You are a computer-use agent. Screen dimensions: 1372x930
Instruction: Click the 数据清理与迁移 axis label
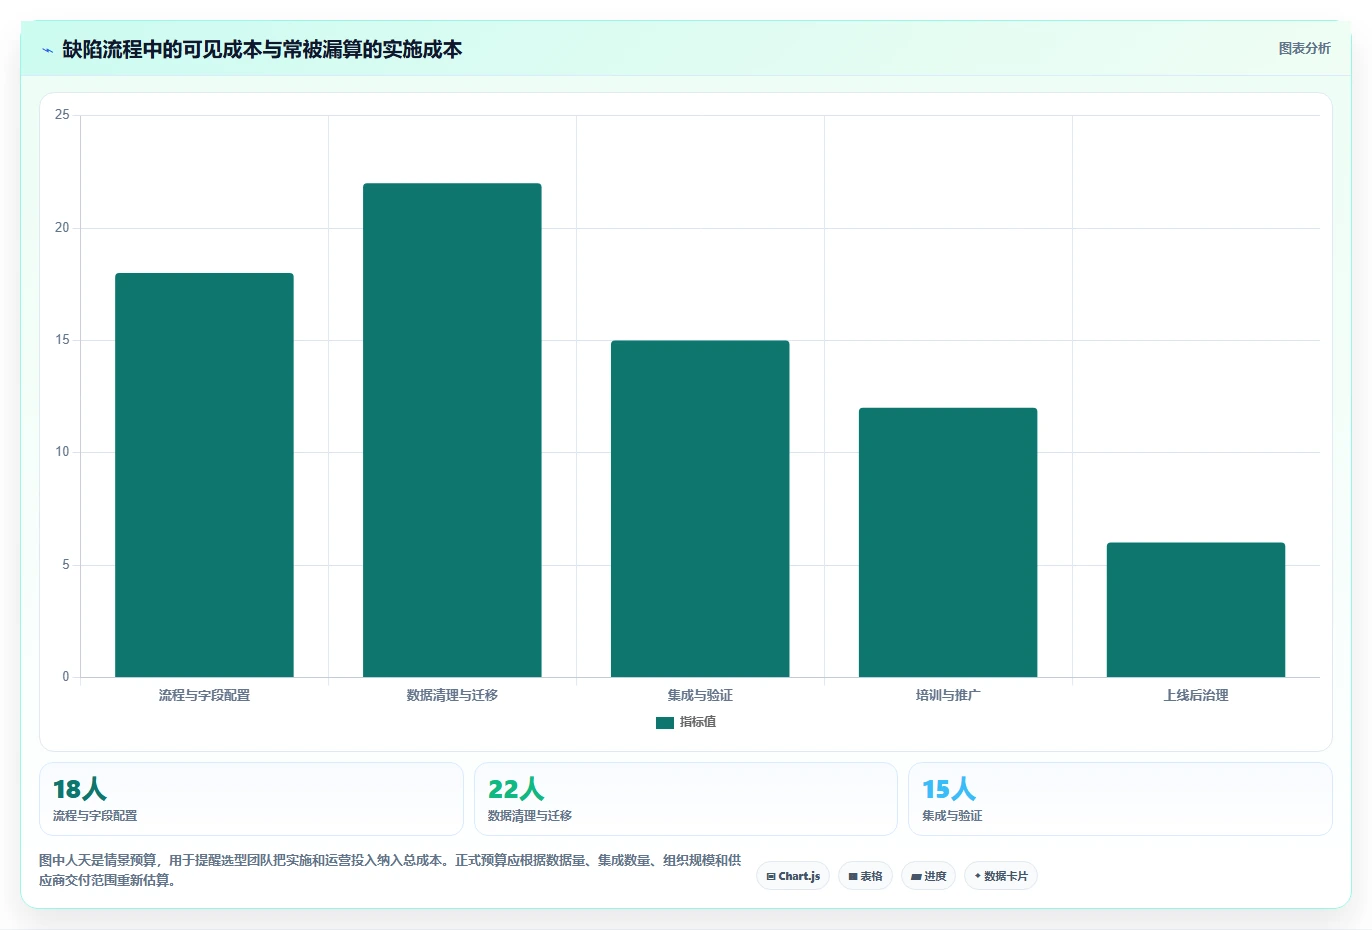452,695
